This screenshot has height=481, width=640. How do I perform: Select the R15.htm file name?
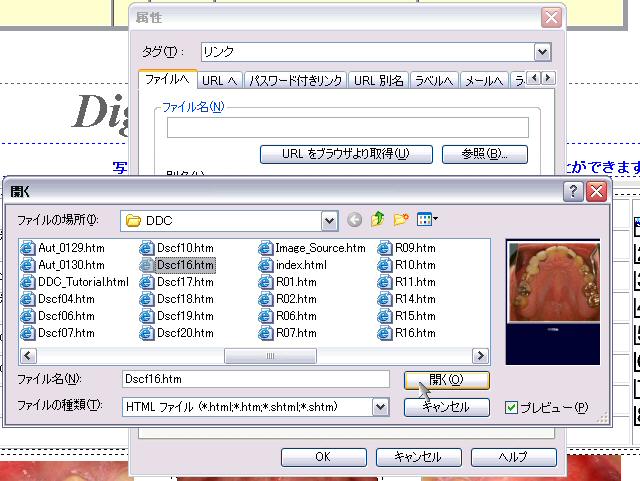[x=415, y=316]
